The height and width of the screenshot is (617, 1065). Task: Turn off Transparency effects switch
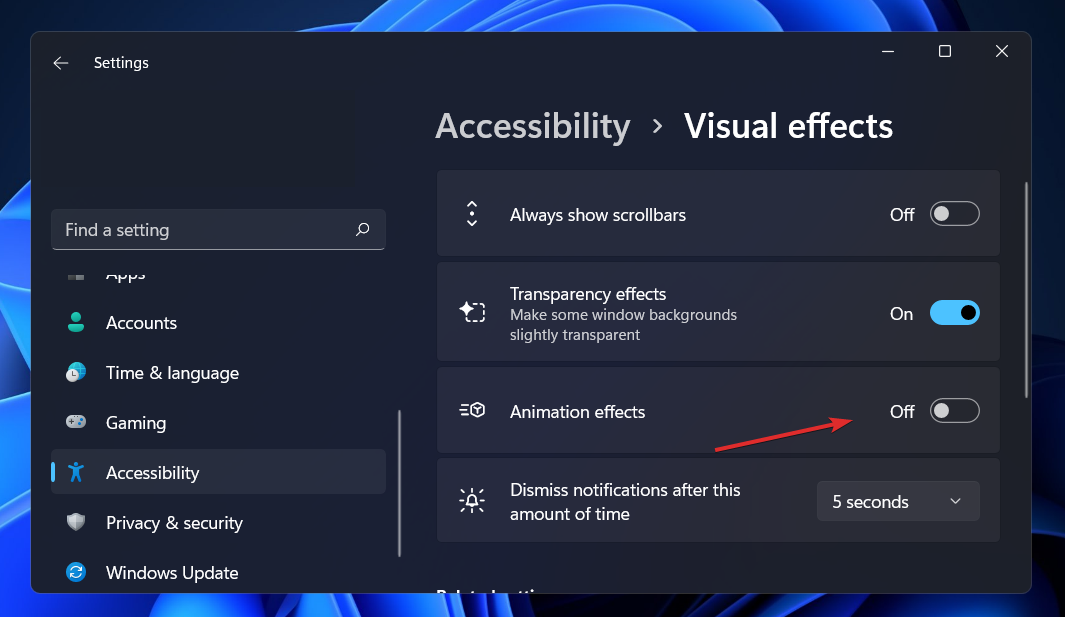(954, 313)
